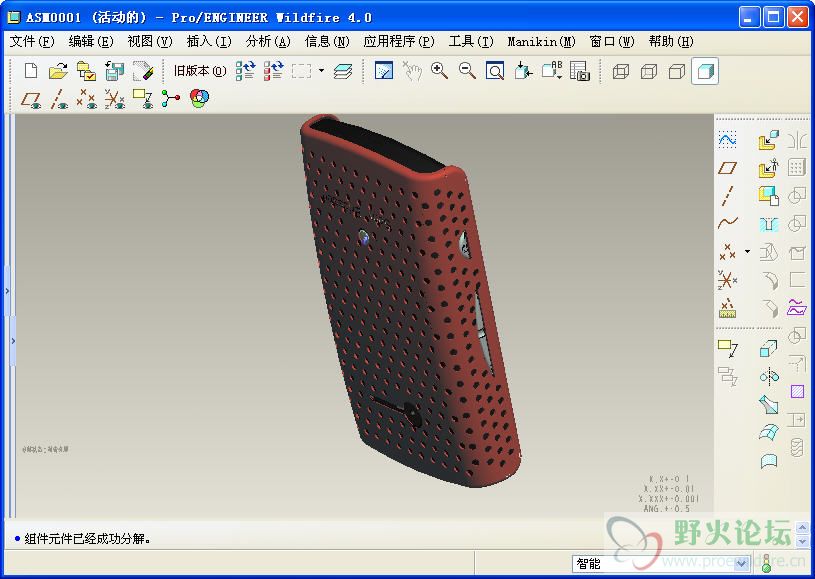Open the 视图(V) menu

coord(150,41)
